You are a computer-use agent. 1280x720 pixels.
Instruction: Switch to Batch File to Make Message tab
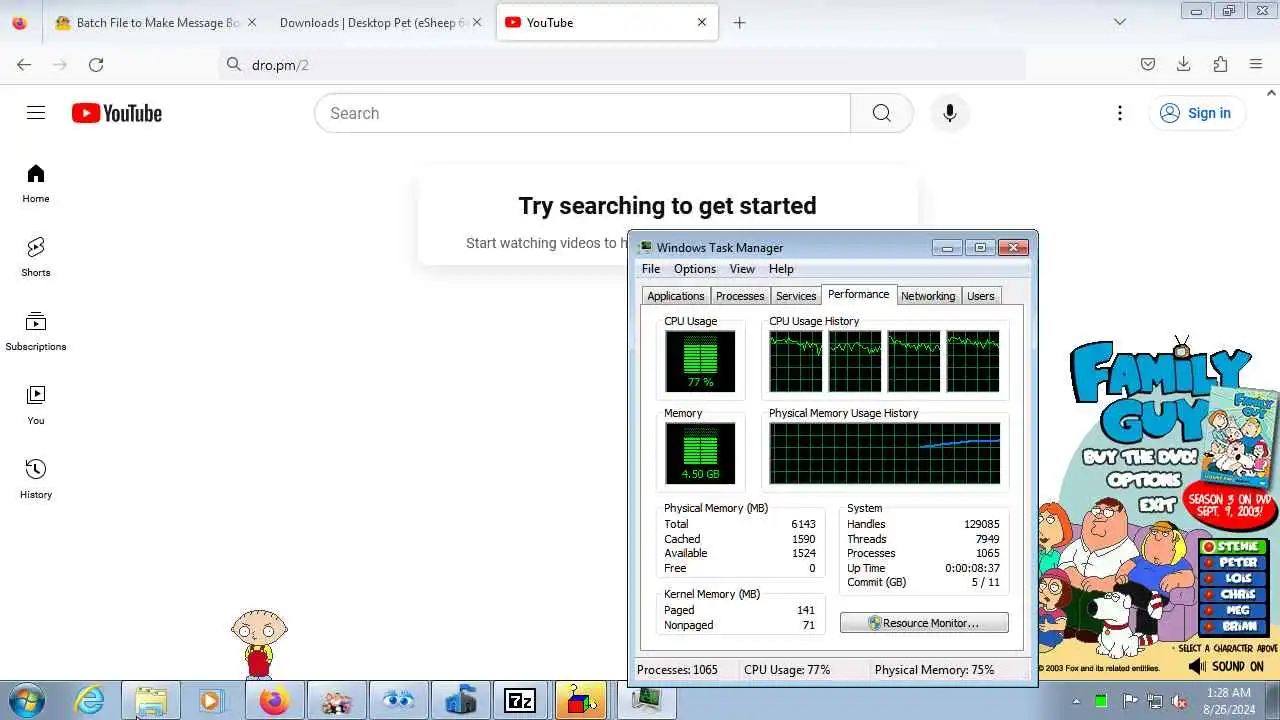(148, 22)
